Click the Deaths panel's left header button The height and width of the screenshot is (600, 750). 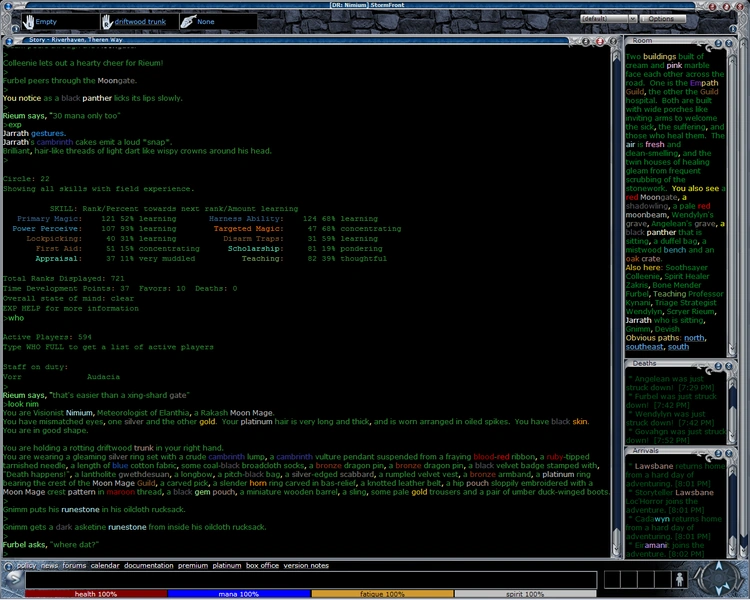click(716, 367)
